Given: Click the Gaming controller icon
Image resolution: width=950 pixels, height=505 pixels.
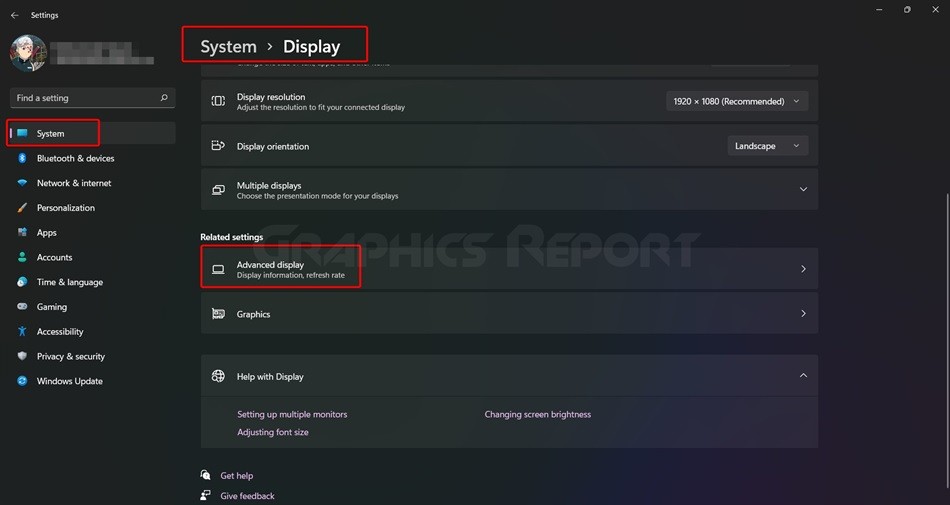Looking at the screenshot, I should coord(22,307).
